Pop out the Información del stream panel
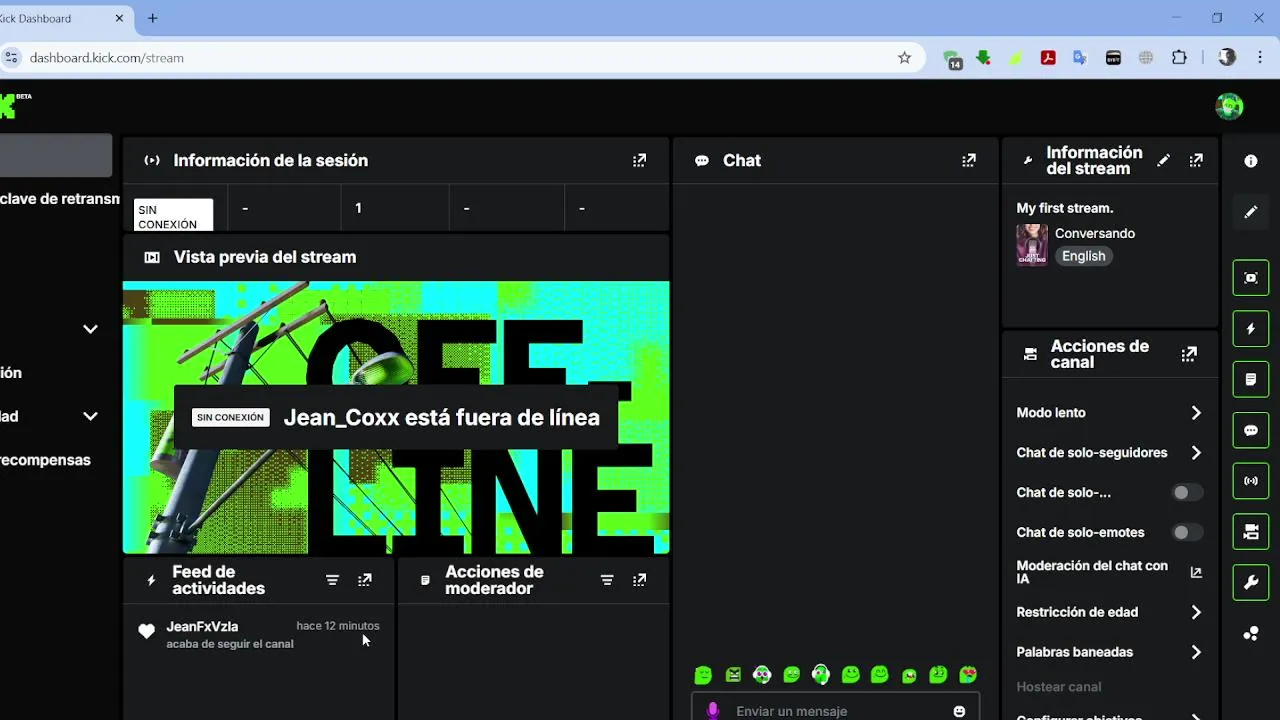Image resolution: width=1280 pixels, height=720 pixels. 1196,160
